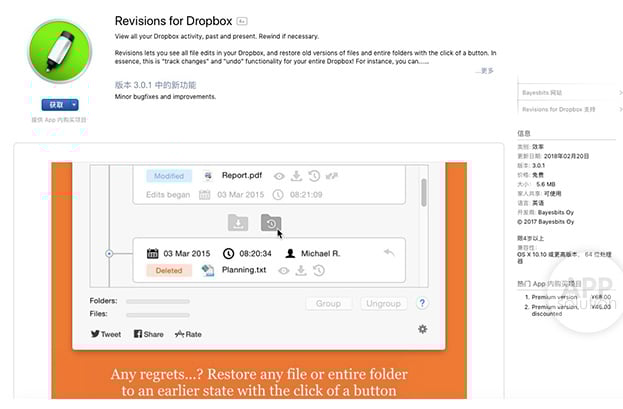623x409 pixels.
Task: Click the Premium version in-app purchase row
Action: [x=568, y=297]
